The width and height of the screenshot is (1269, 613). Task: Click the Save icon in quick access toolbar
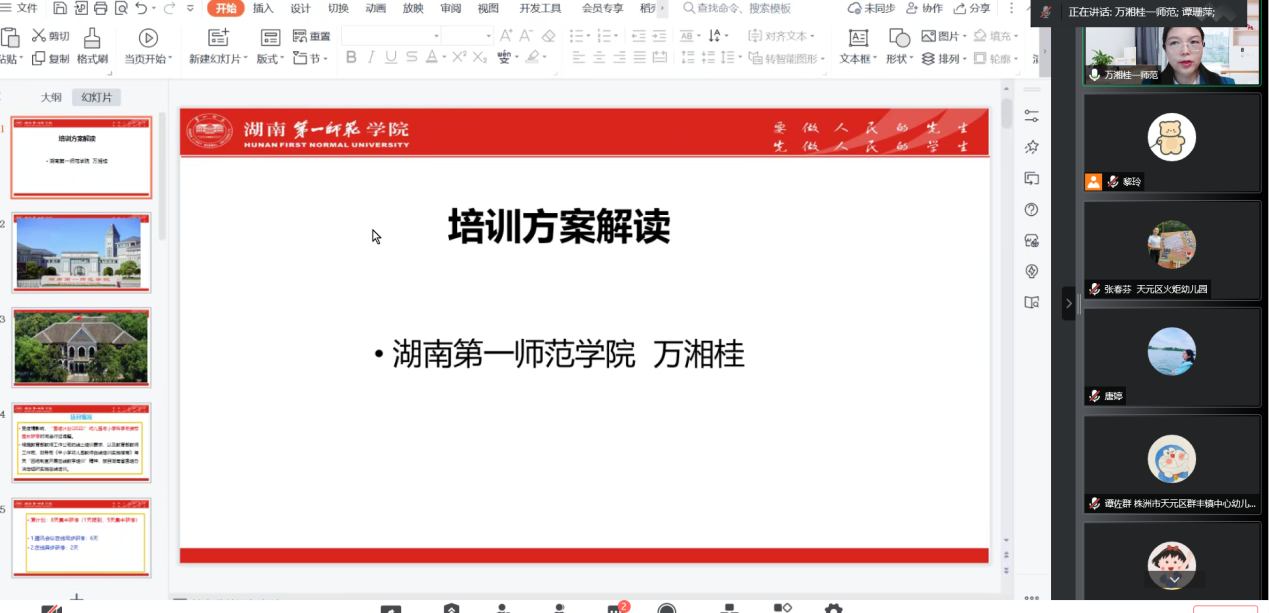61,9
